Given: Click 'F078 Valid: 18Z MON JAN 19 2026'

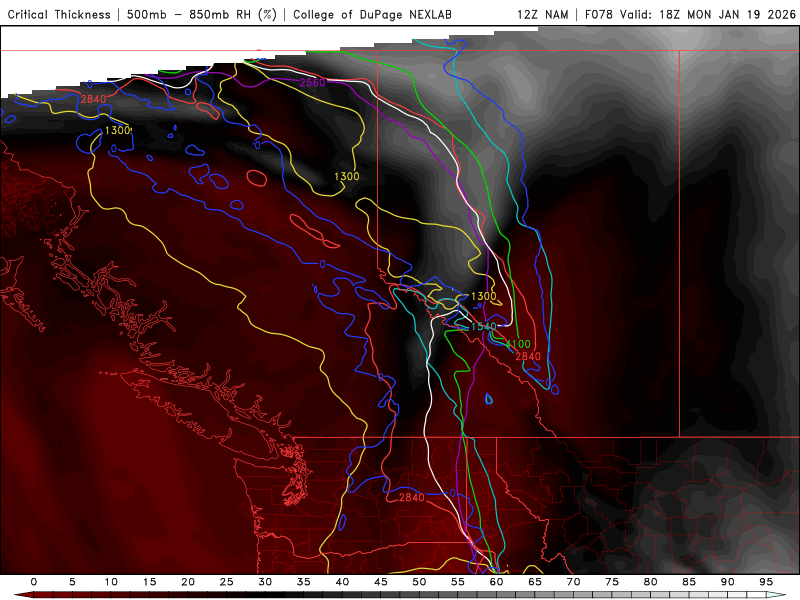Looking at the screenshot, I should point(690,15).
